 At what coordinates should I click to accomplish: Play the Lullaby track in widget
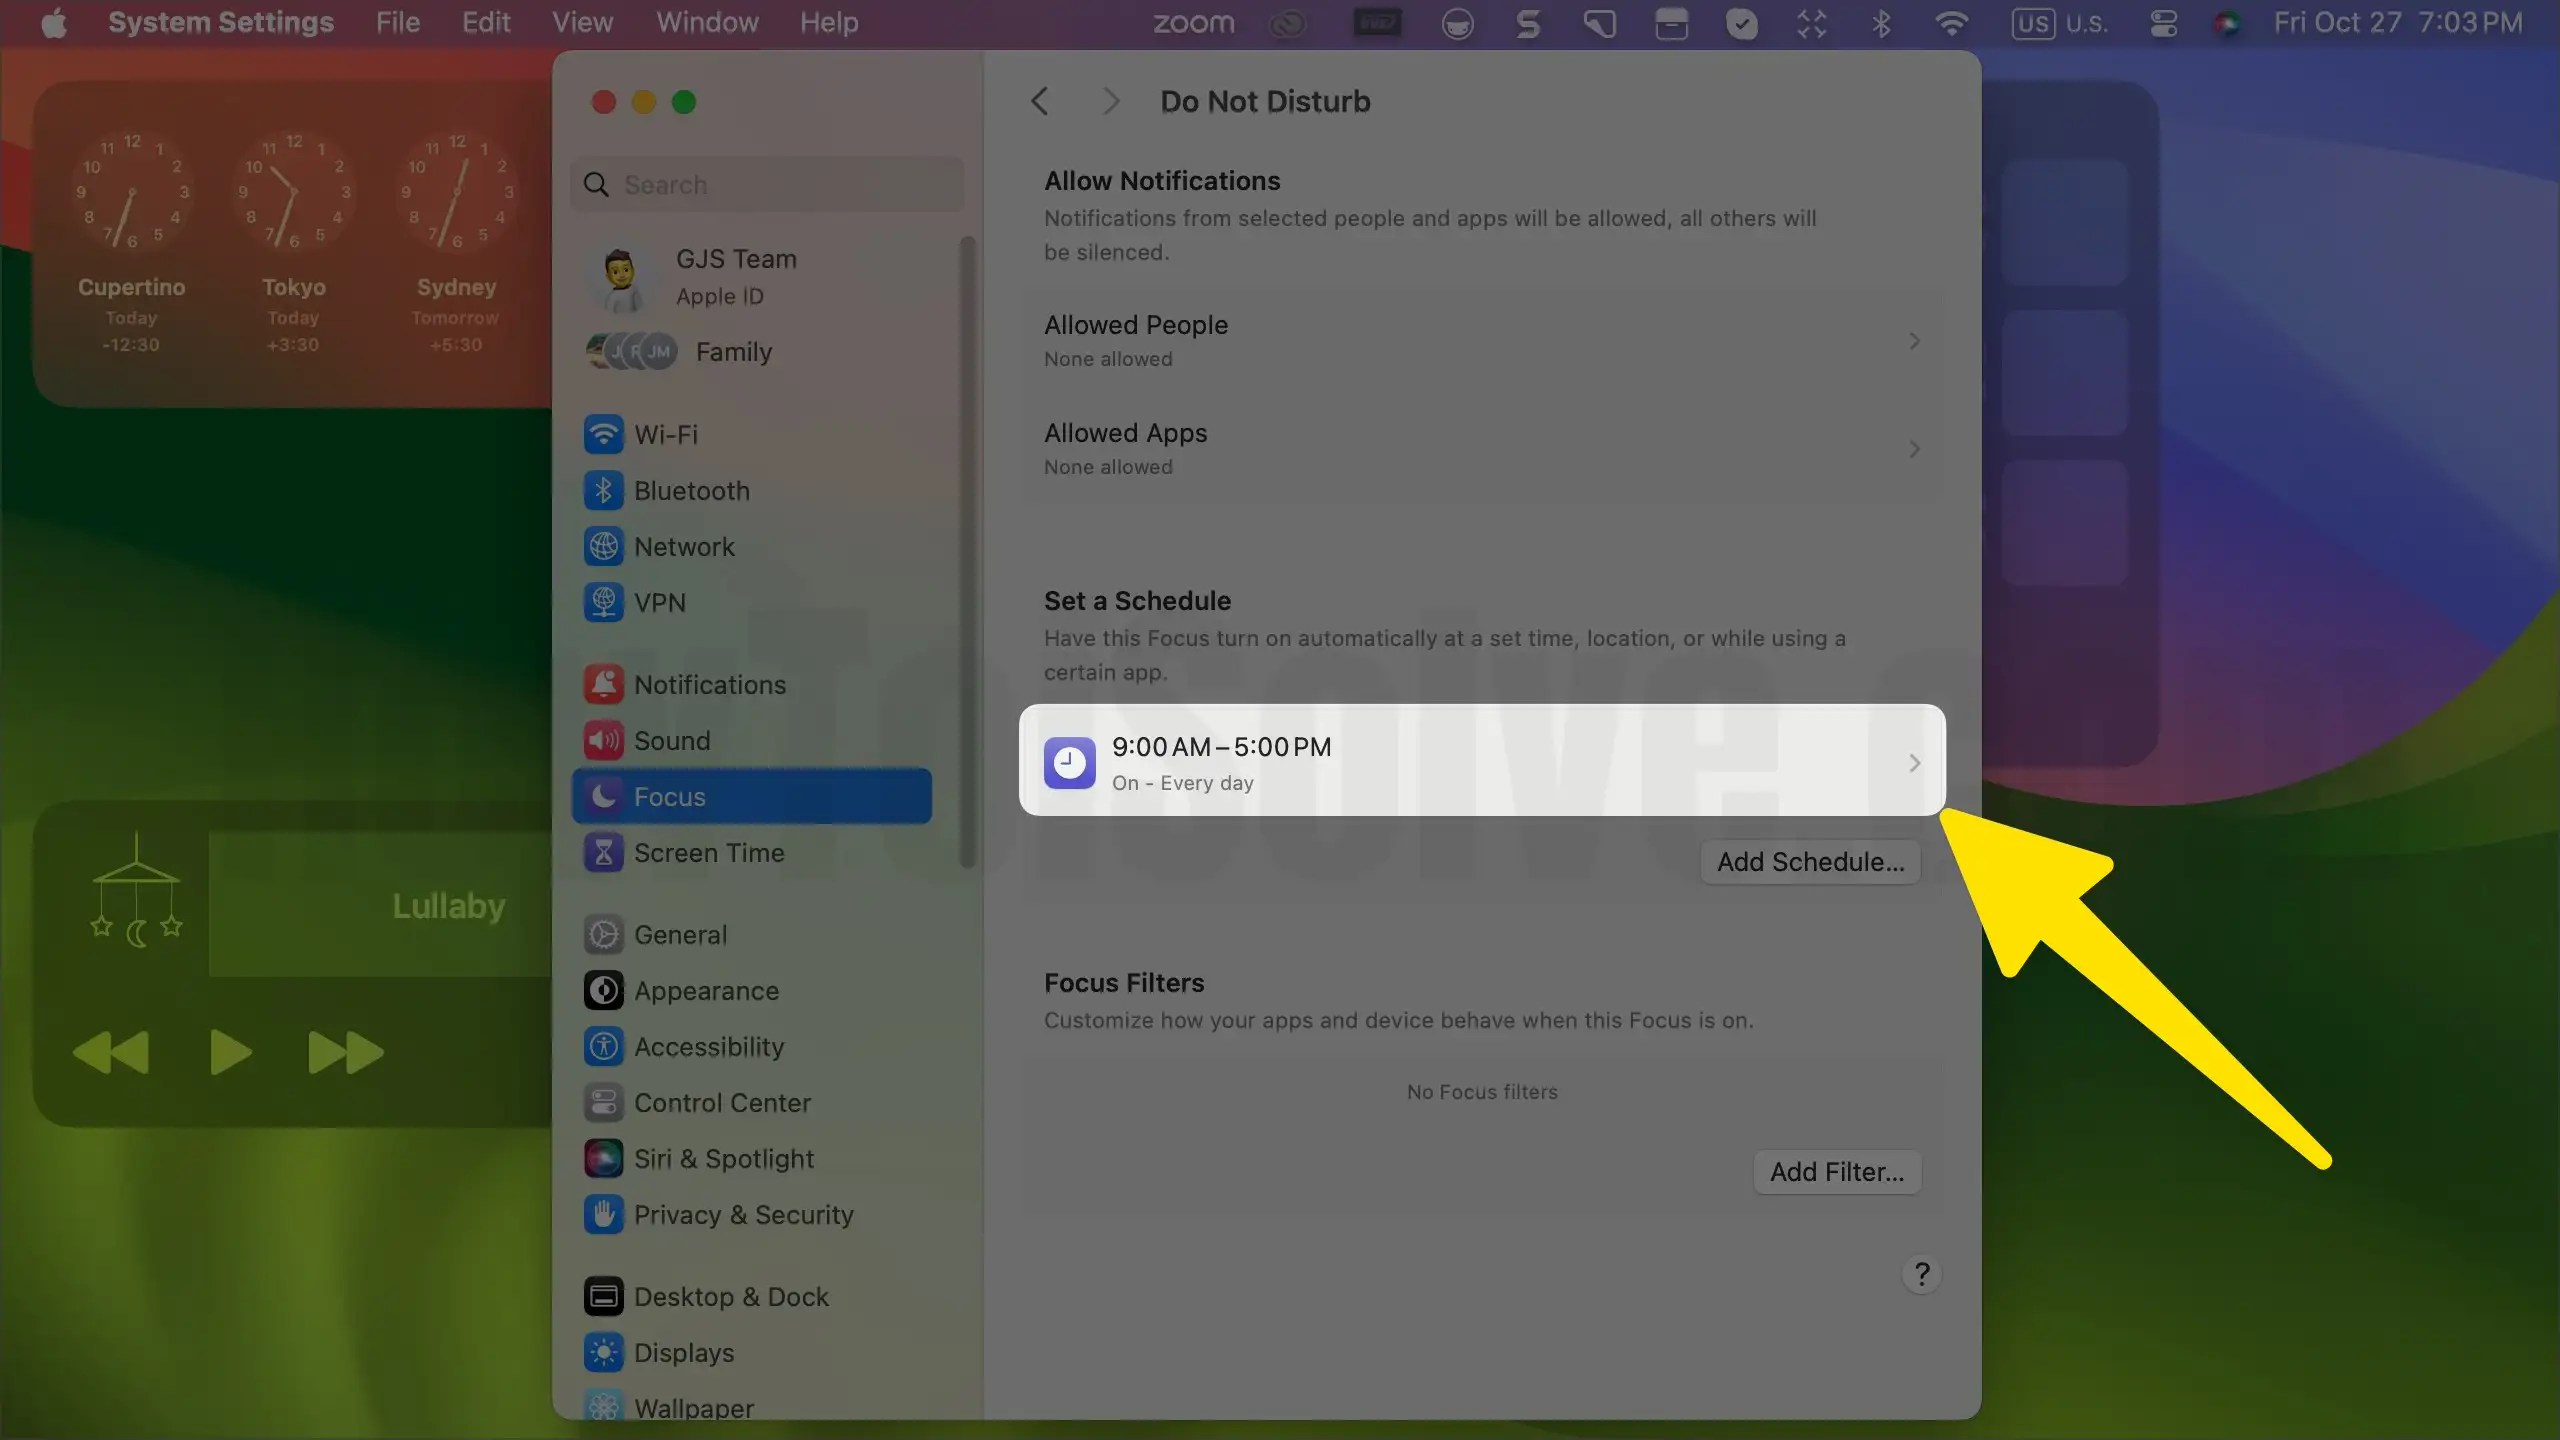click(231, 1052)
